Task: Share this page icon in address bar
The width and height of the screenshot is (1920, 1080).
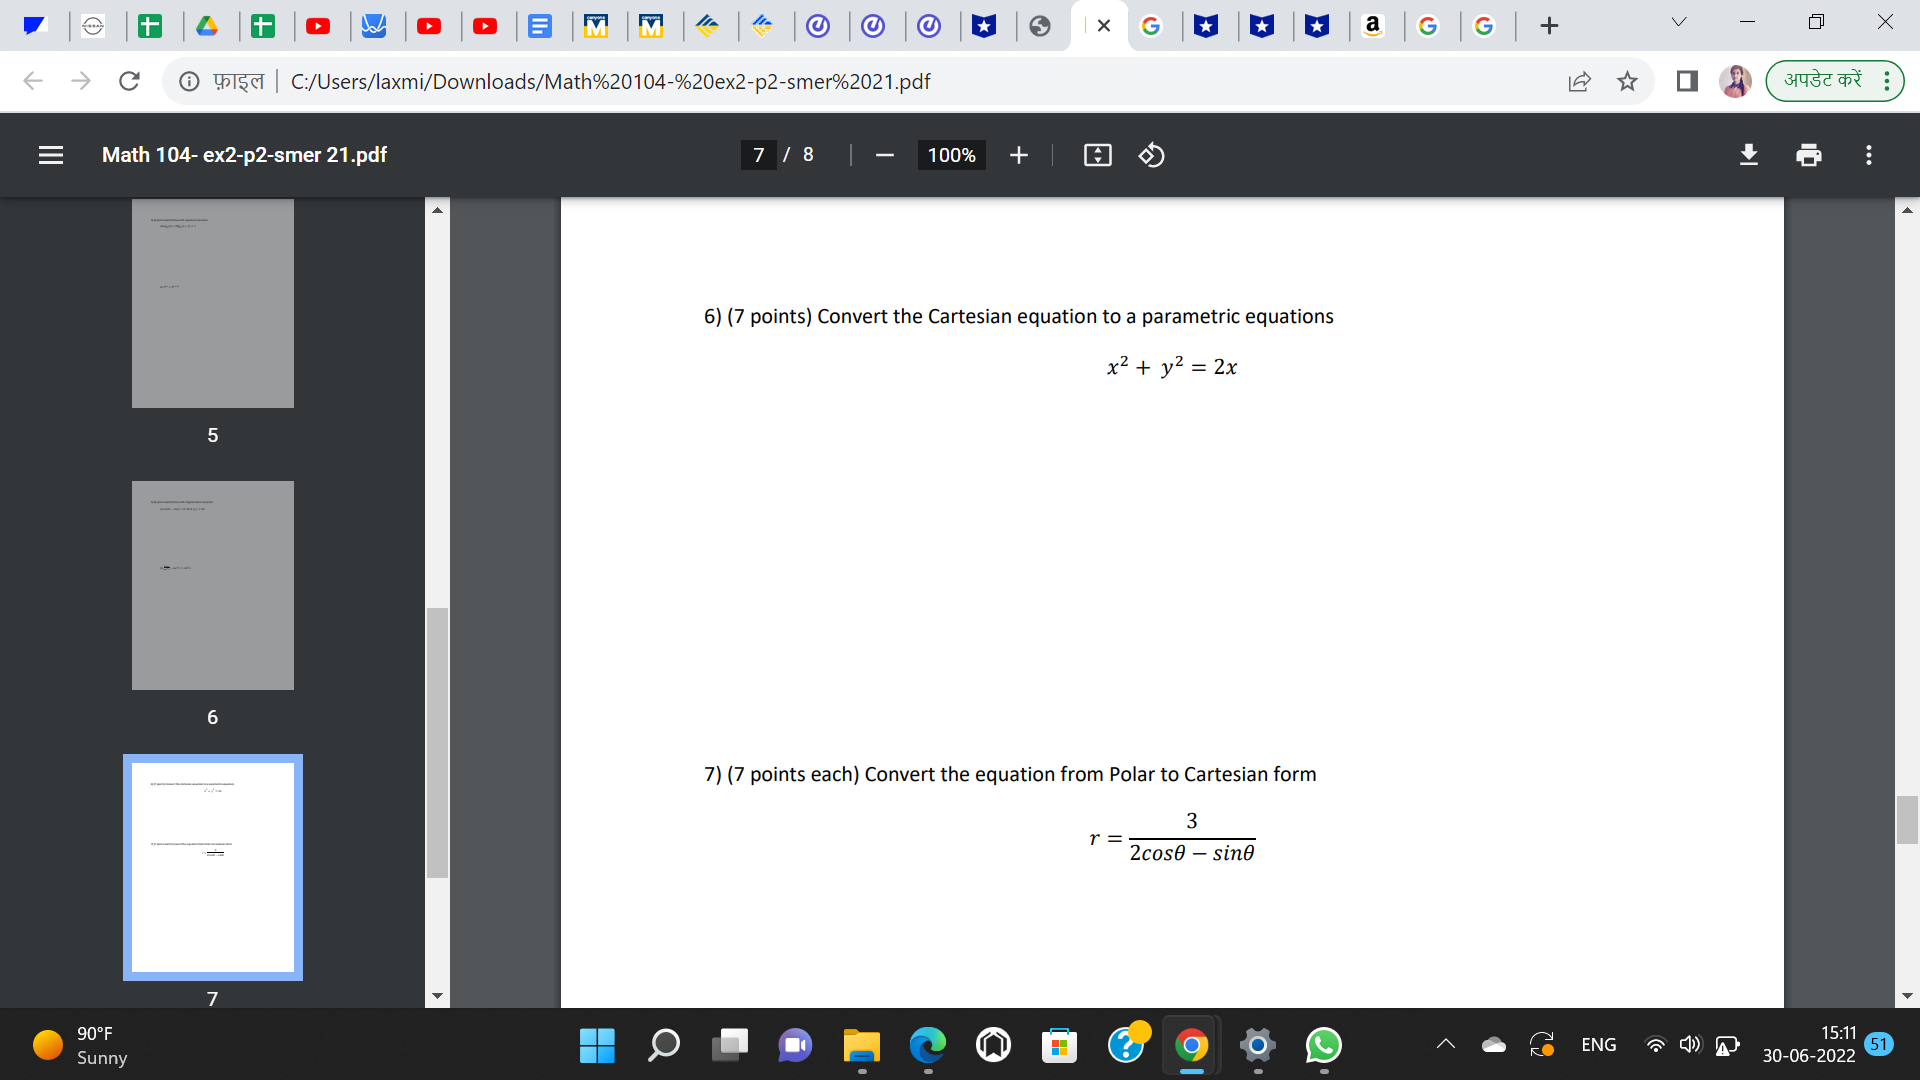Action: coord(1579,81)
